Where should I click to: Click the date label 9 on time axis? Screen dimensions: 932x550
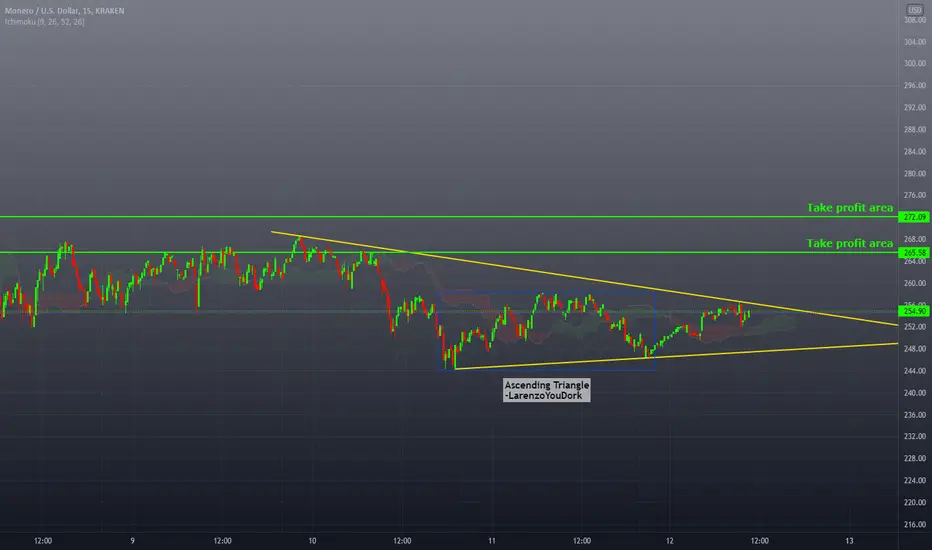tap(133, 540)
